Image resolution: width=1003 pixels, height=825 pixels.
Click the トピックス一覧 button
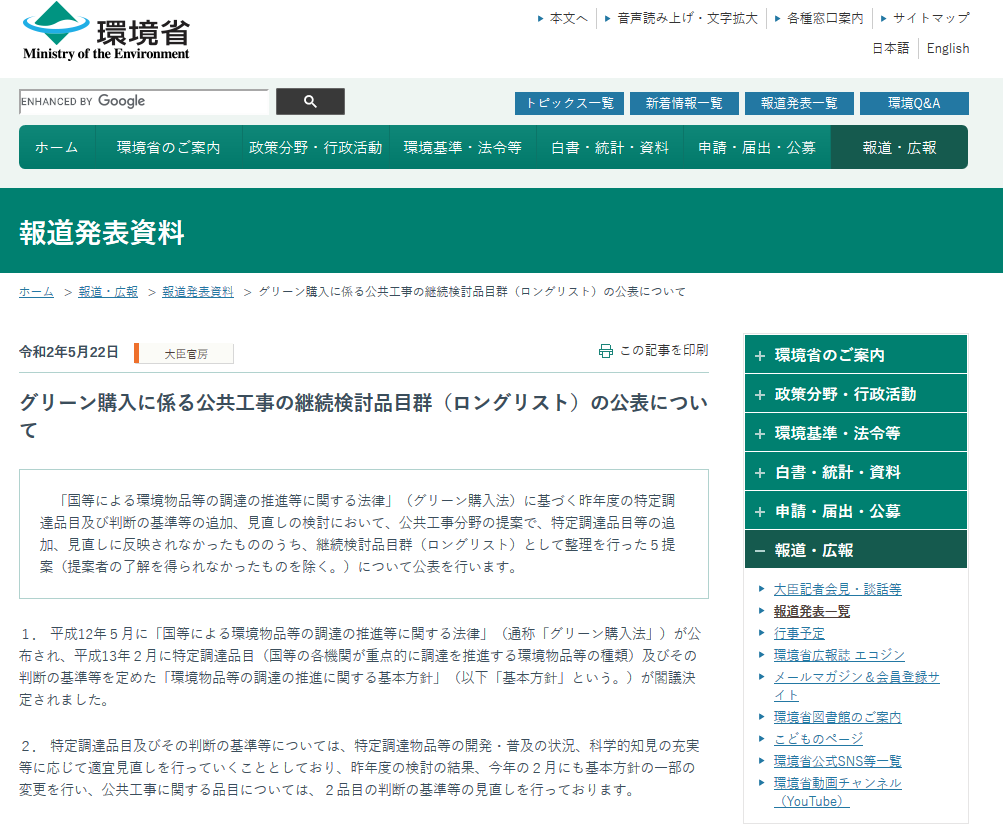[x=569, y=103]
